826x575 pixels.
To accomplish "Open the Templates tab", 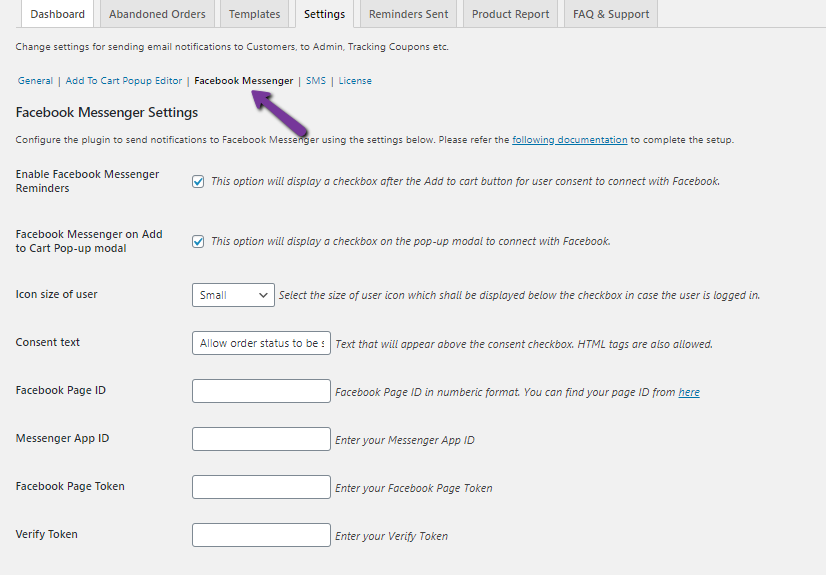I will [x=254, y=14].
